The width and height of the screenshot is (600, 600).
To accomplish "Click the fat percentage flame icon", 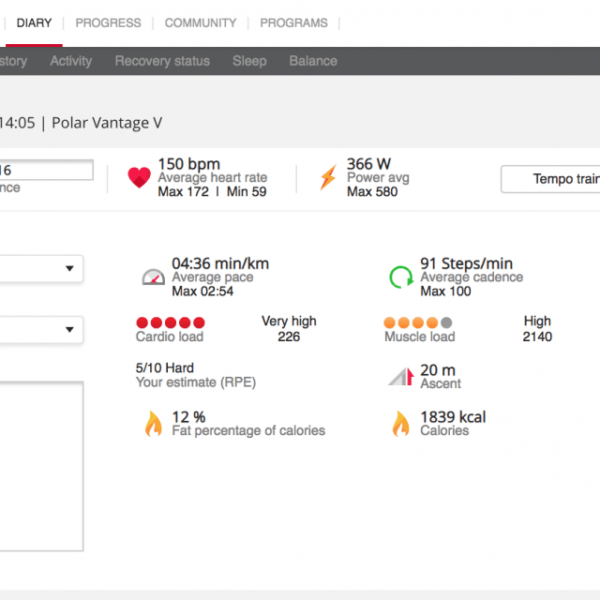I will coord(153,424).
